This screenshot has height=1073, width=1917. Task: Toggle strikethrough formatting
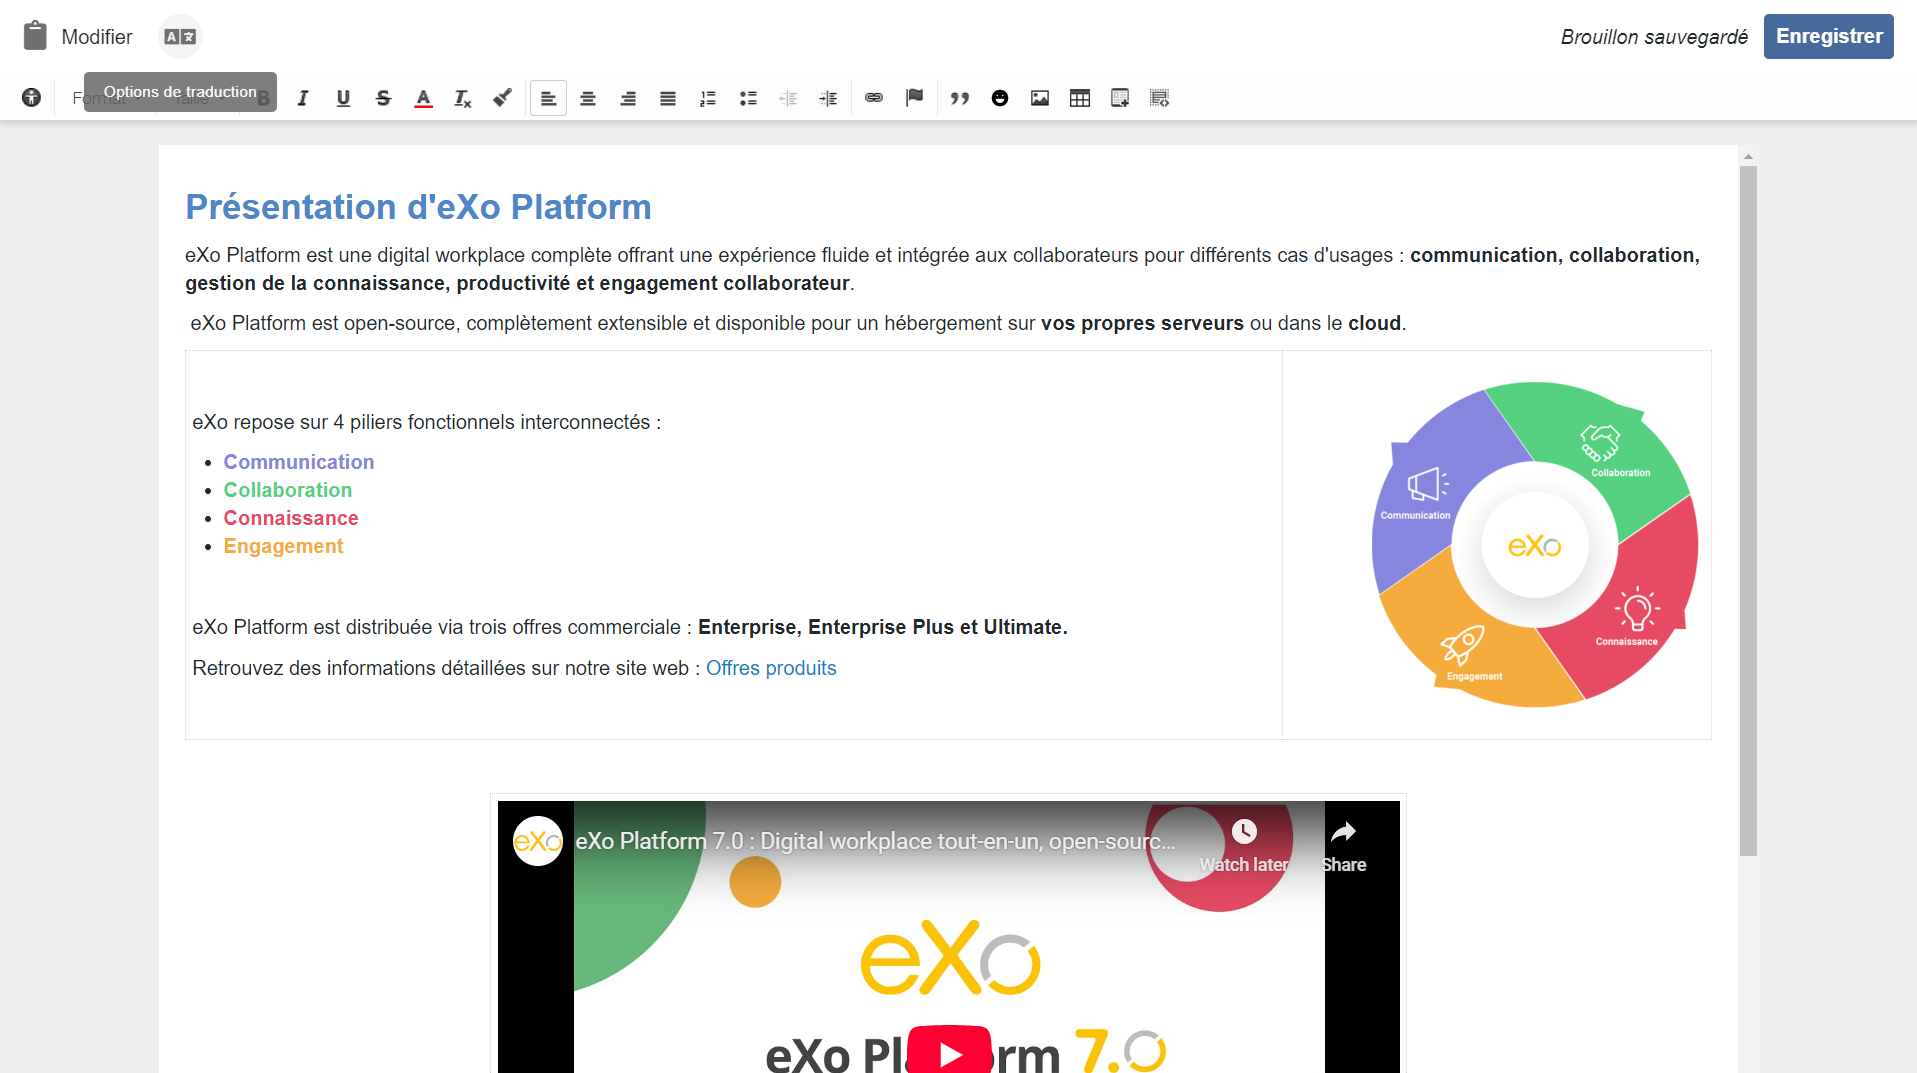pos(383,98)
